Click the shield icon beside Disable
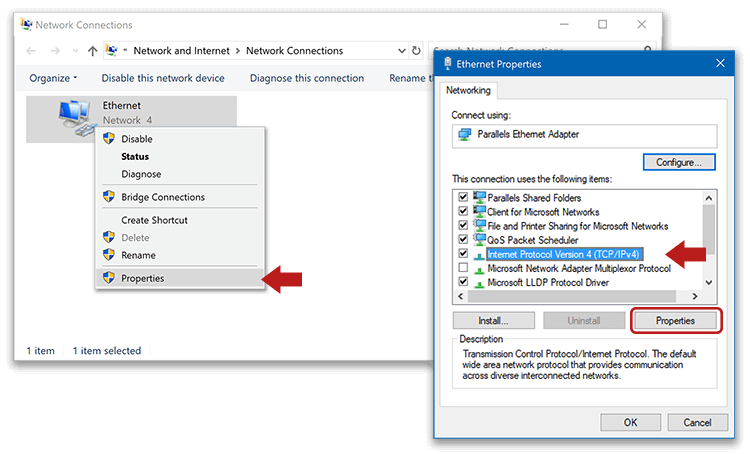Viewport: 750px width, 454px height. point(109,139)
